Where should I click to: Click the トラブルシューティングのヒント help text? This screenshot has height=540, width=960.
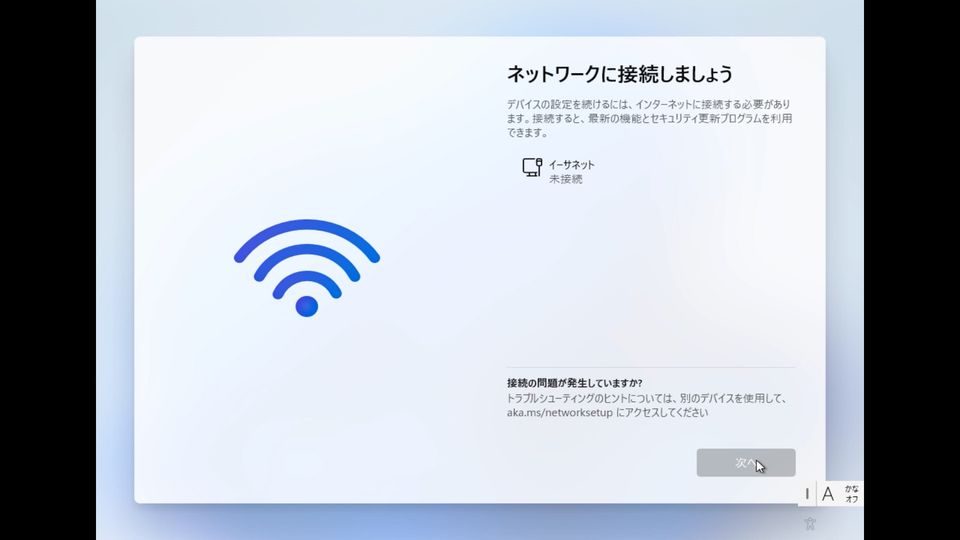pyautogui.click(x=647, y=405)
